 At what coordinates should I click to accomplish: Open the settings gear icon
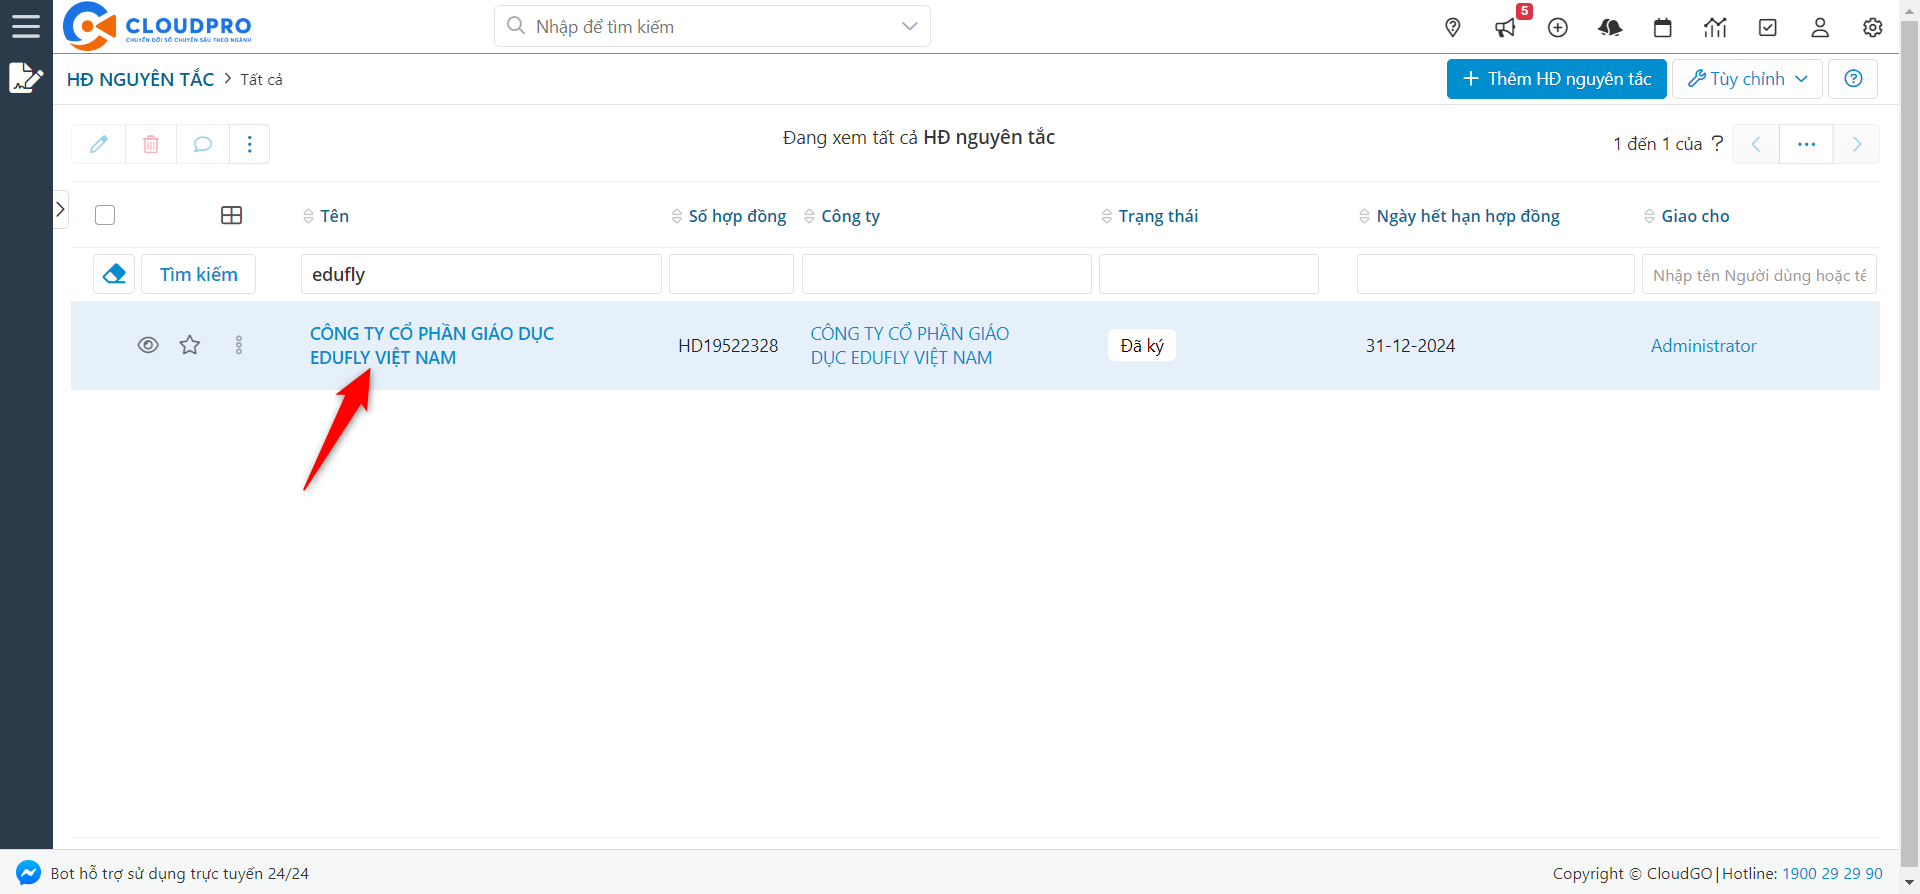click(1873, 27)
